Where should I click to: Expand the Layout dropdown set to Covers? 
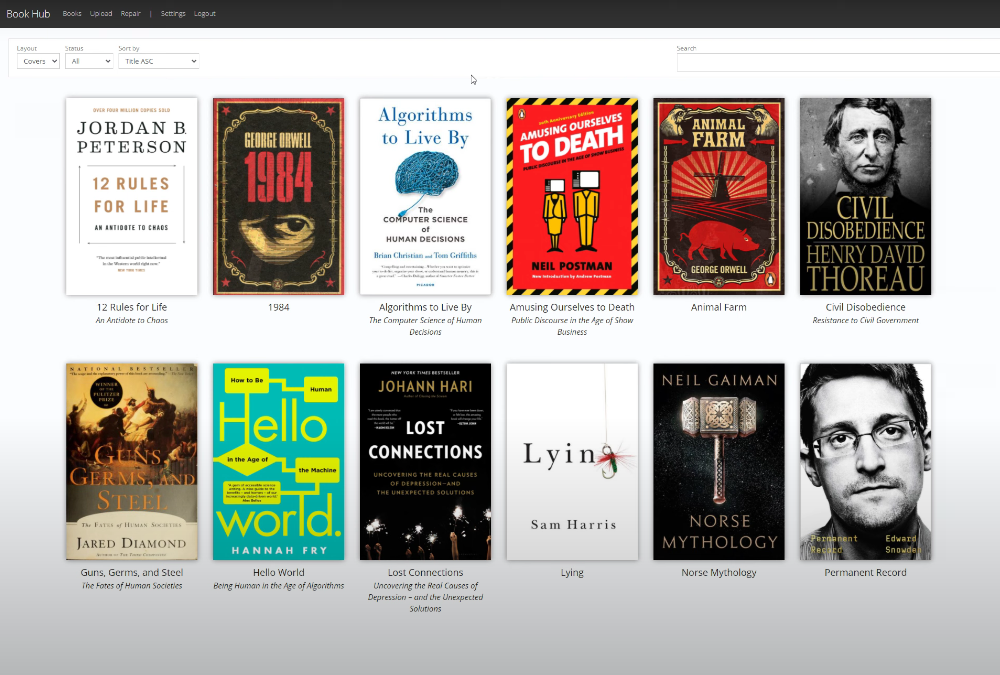pos(38,61)
